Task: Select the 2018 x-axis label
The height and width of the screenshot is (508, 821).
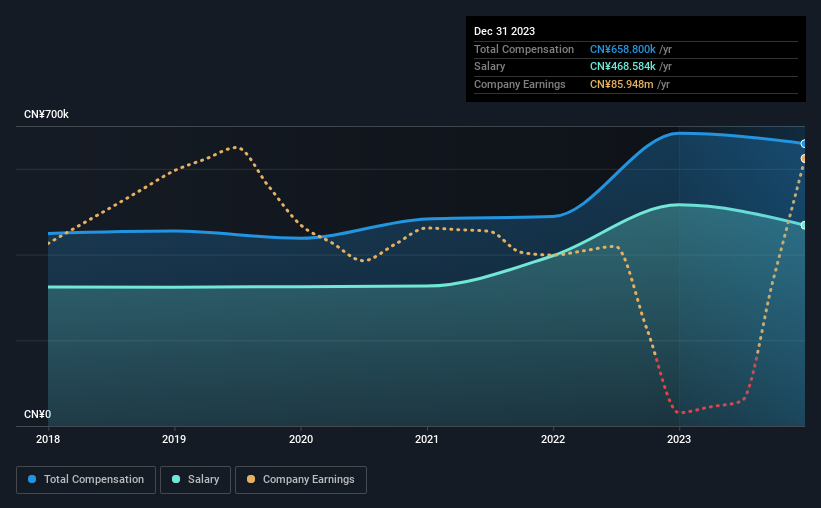Action: tap(48, 439)
